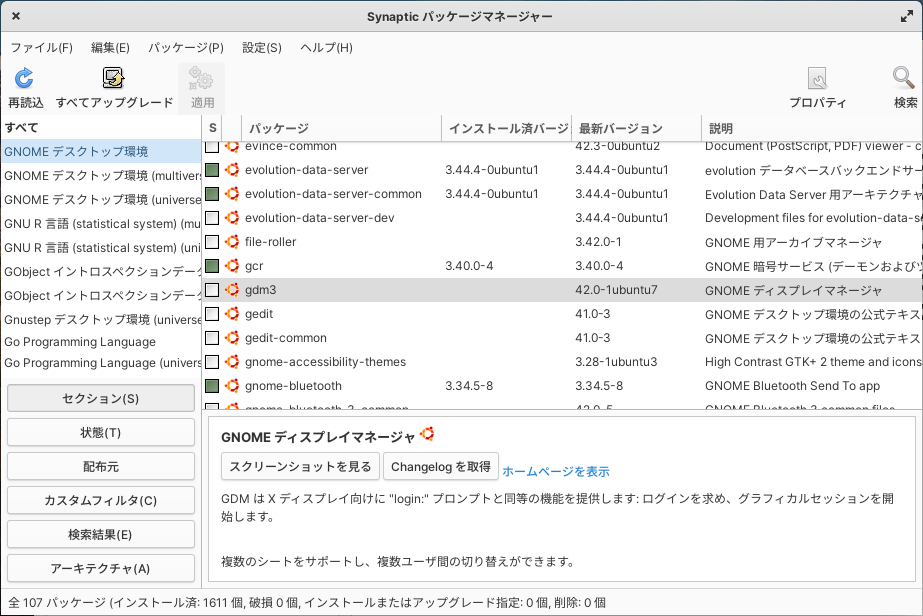Click the 検索結果(E) button
The height and width of the screenshot is (616, 923).
coord(101,534)
